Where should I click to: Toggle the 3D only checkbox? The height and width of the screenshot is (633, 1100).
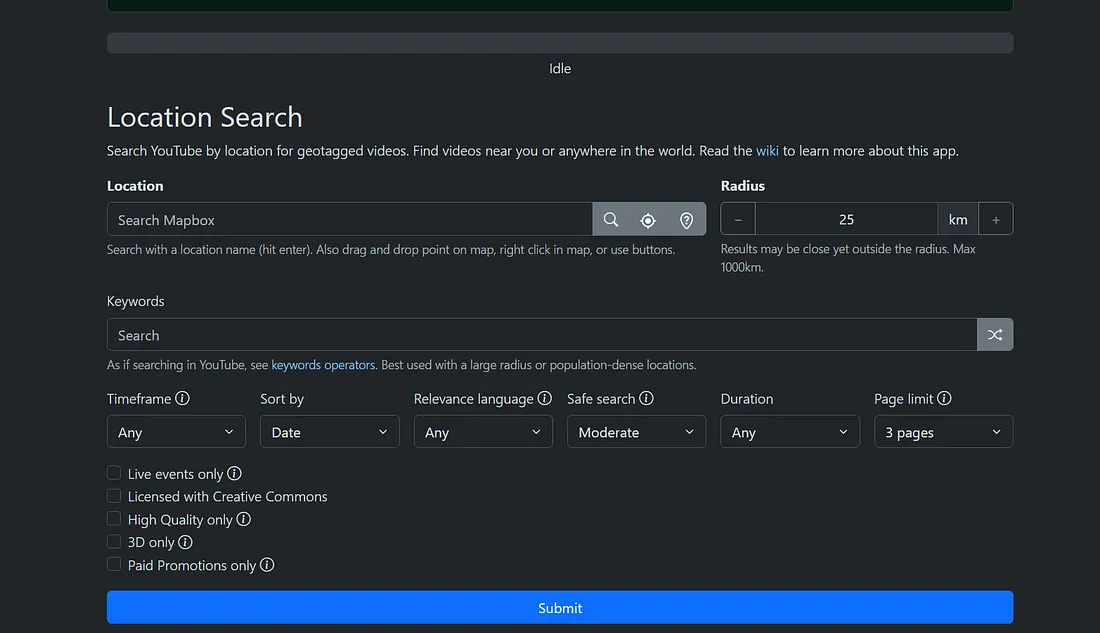point(115,542)
